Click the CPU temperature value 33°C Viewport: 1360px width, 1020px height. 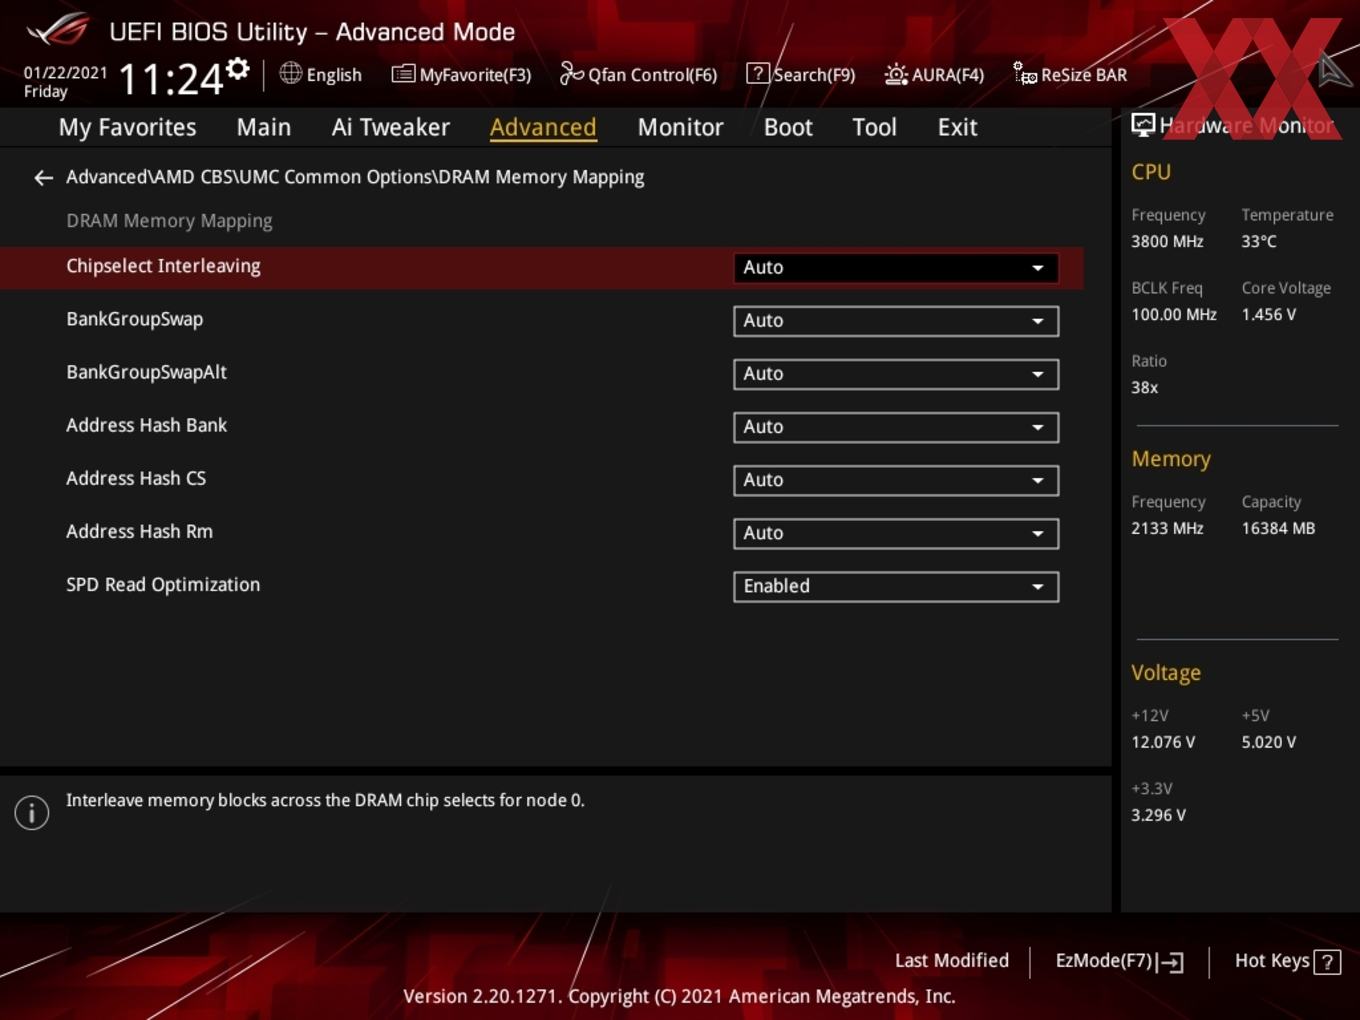[x=1259, y=241]
